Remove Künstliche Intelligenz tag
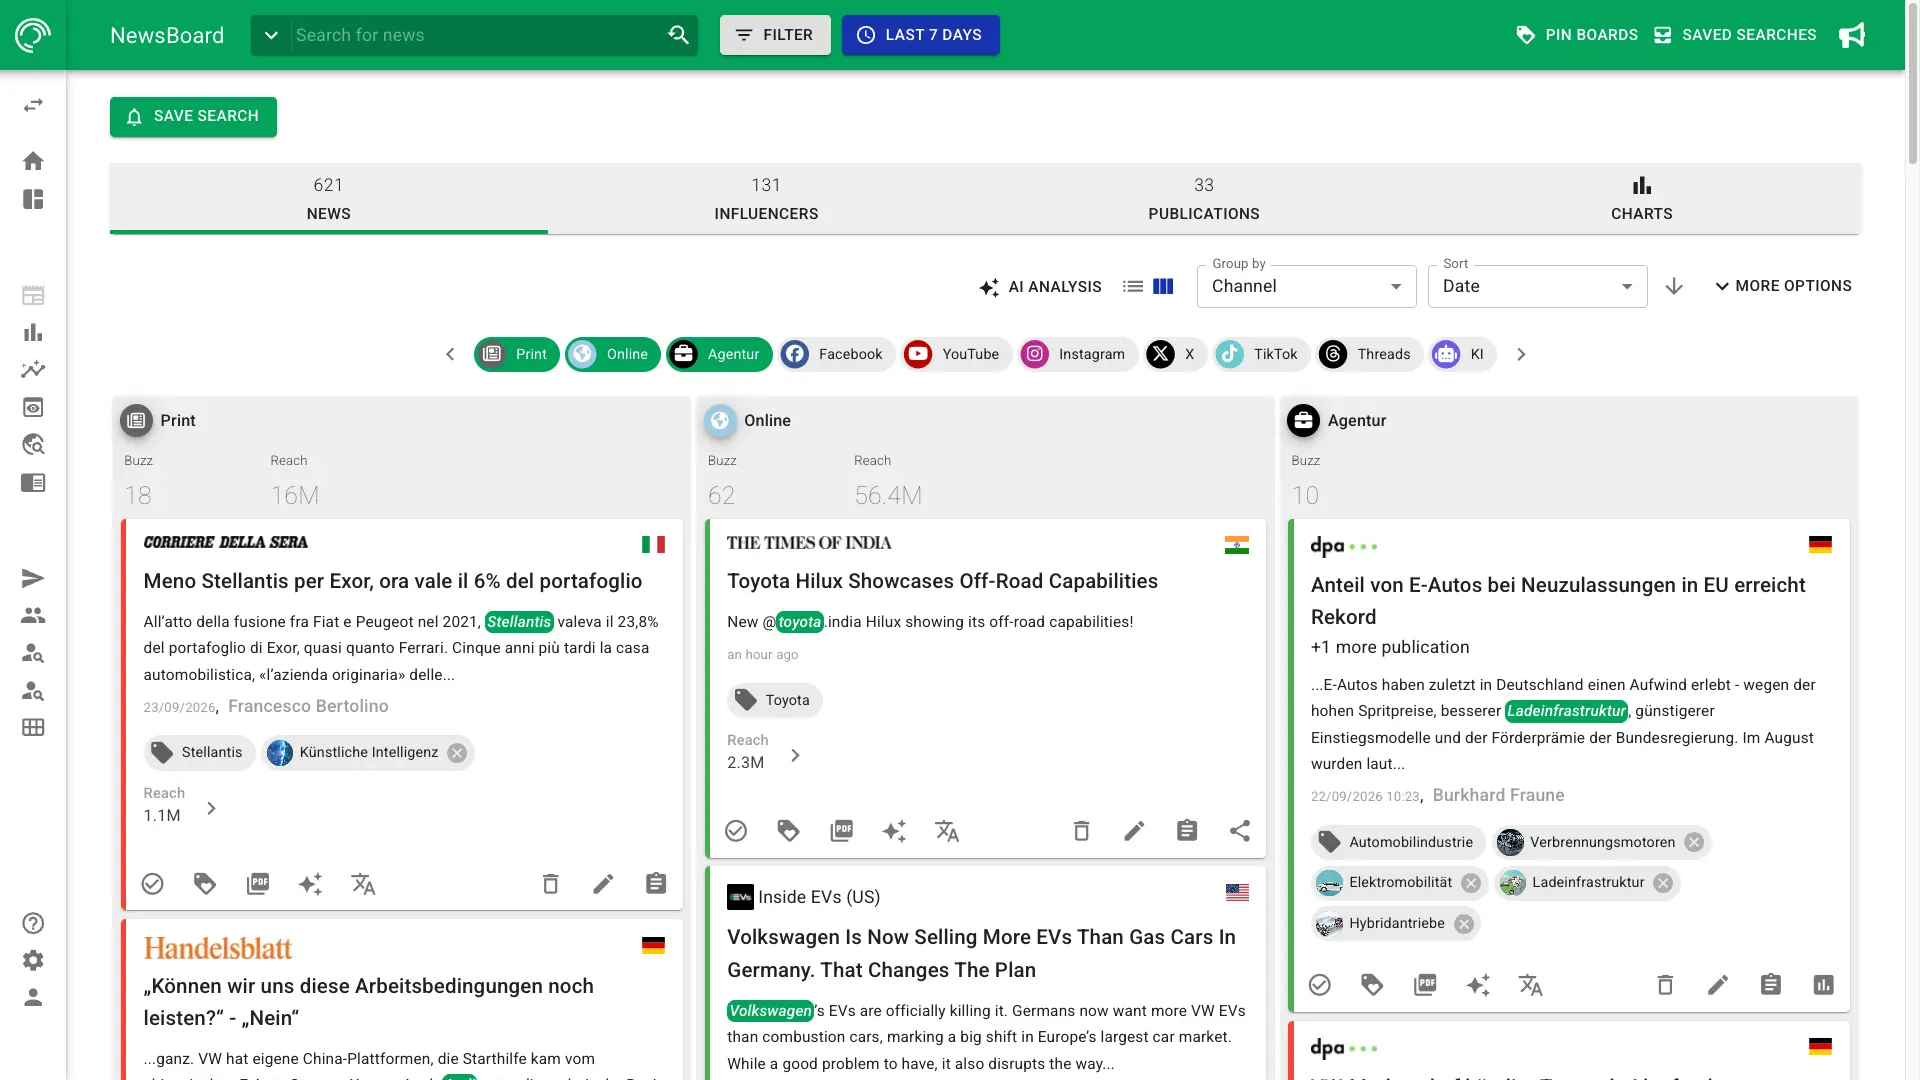The image size is (1920, 1080). click(457, 753)
